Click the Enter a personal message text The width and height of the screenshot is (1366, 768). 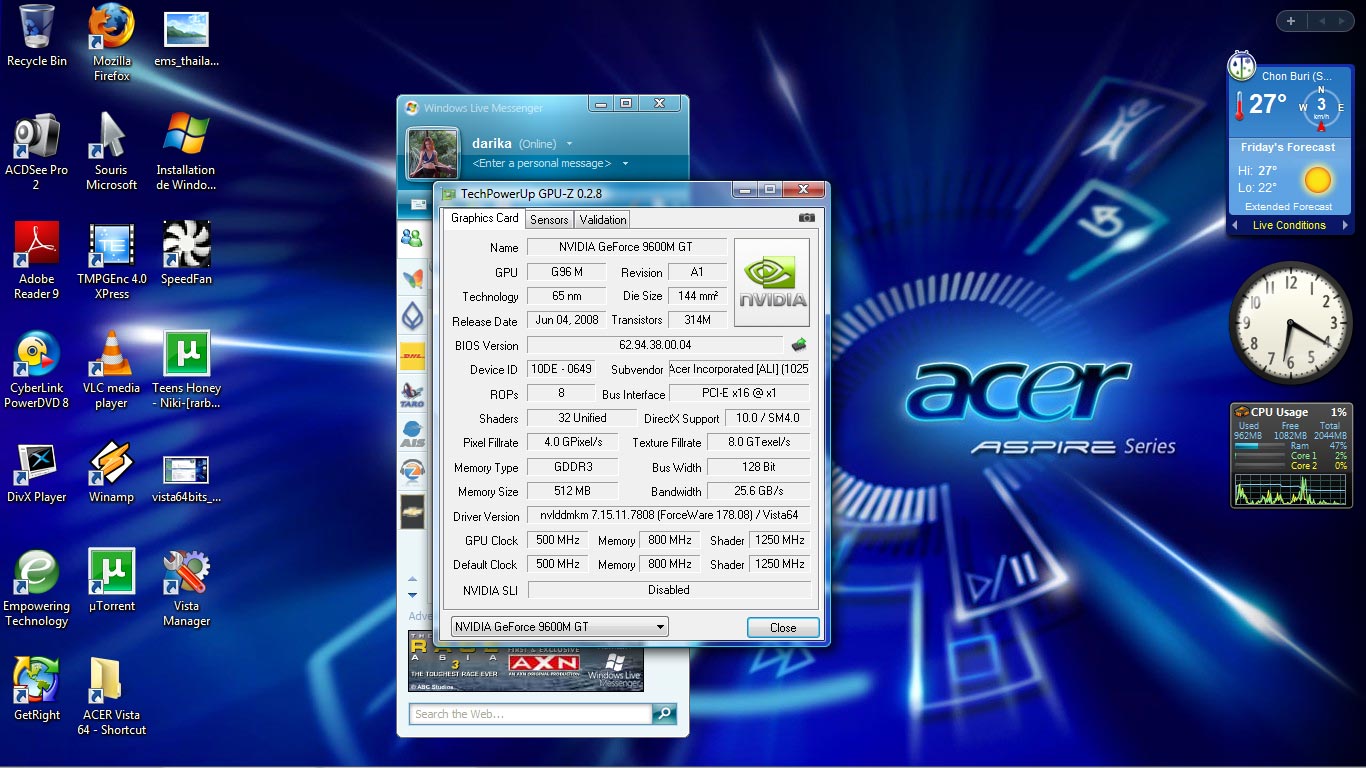pos(541,163)
